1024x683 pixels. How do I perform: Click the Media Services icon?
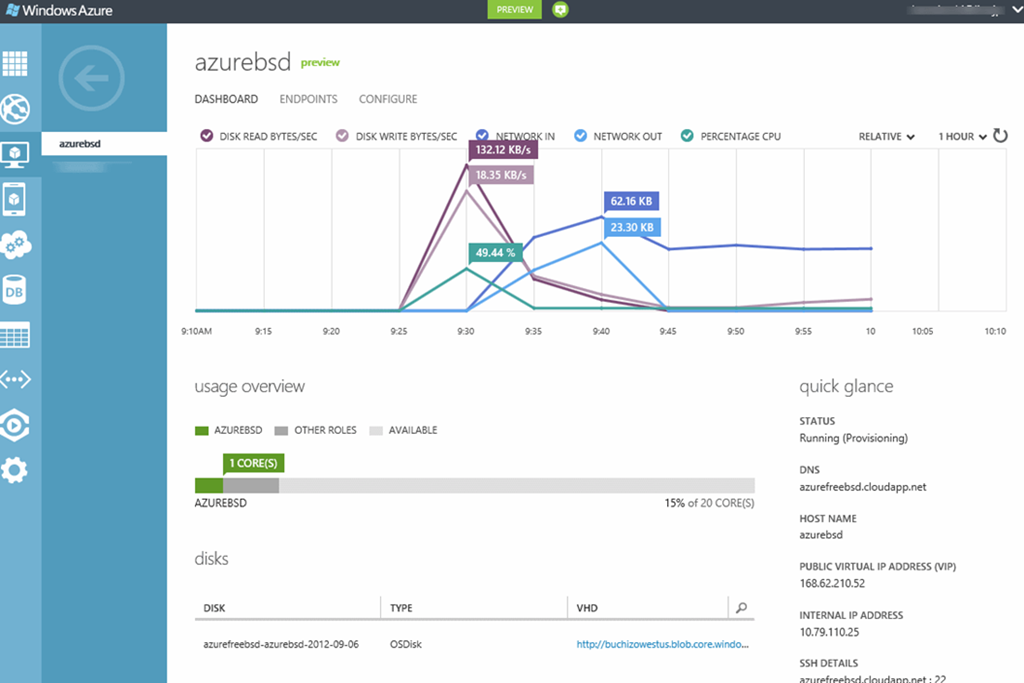pos(15,424)
